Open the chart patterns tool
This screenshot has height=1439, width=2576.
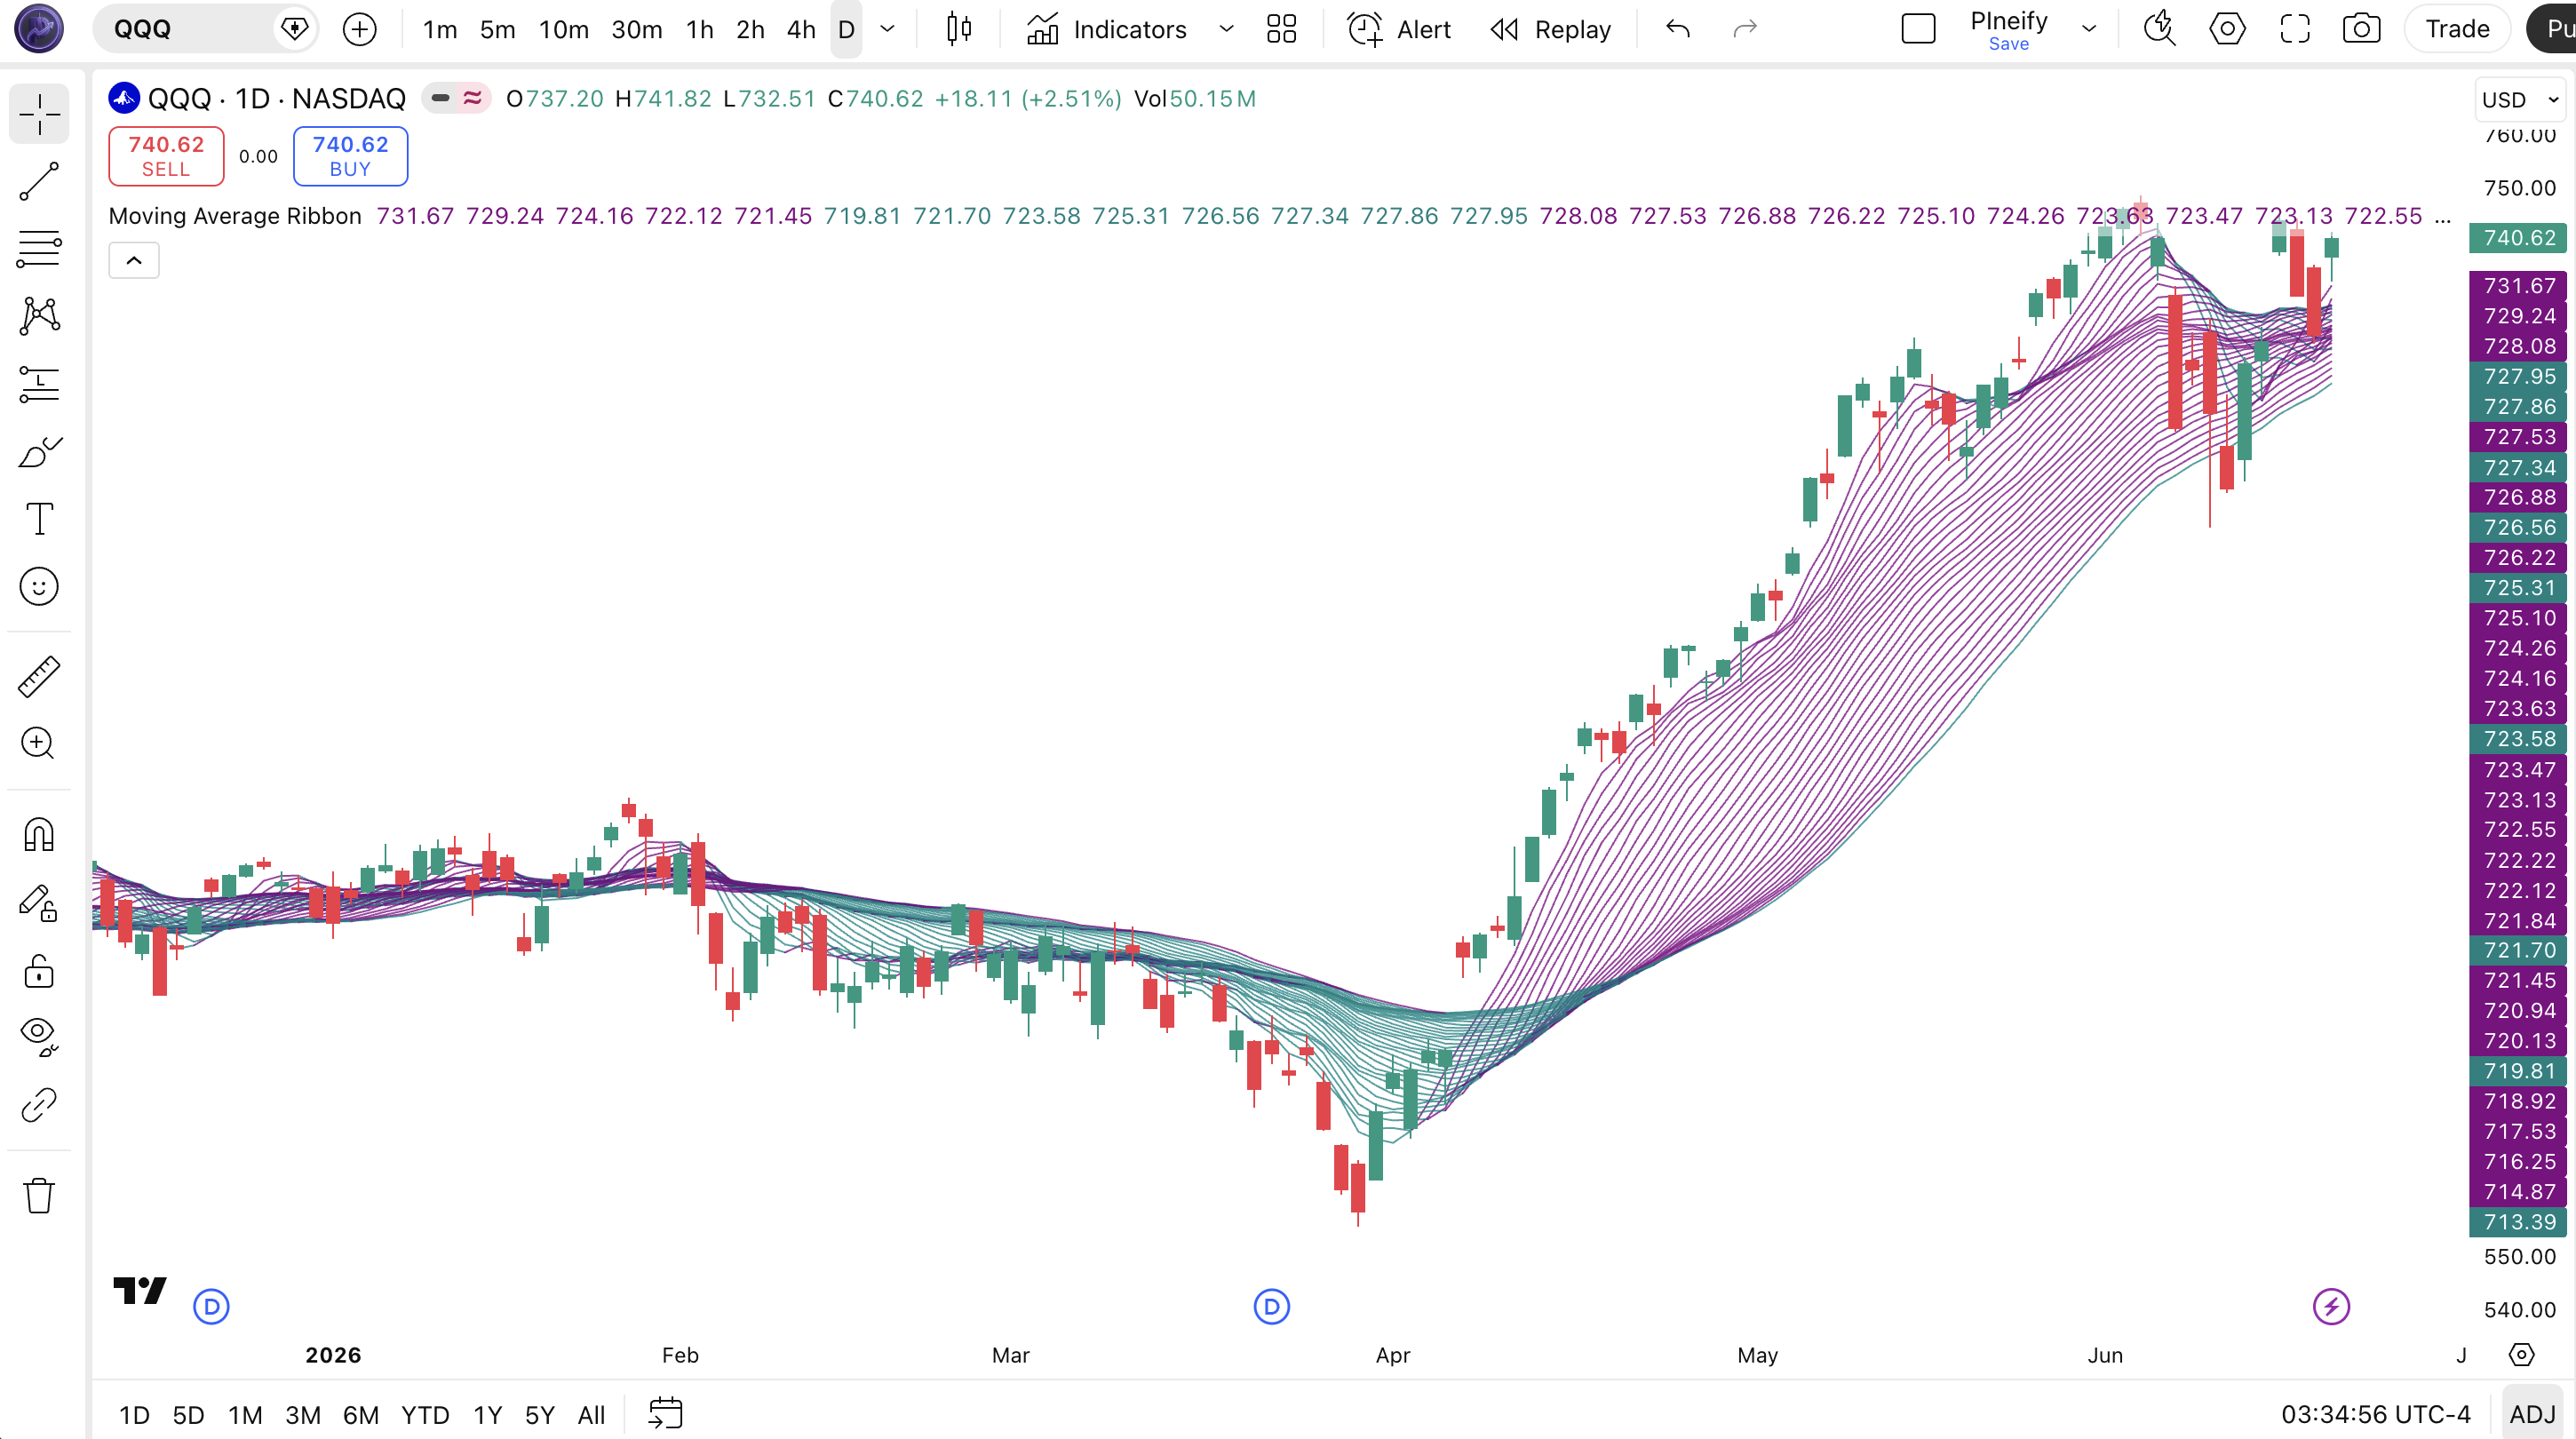[x=39, y=317]
